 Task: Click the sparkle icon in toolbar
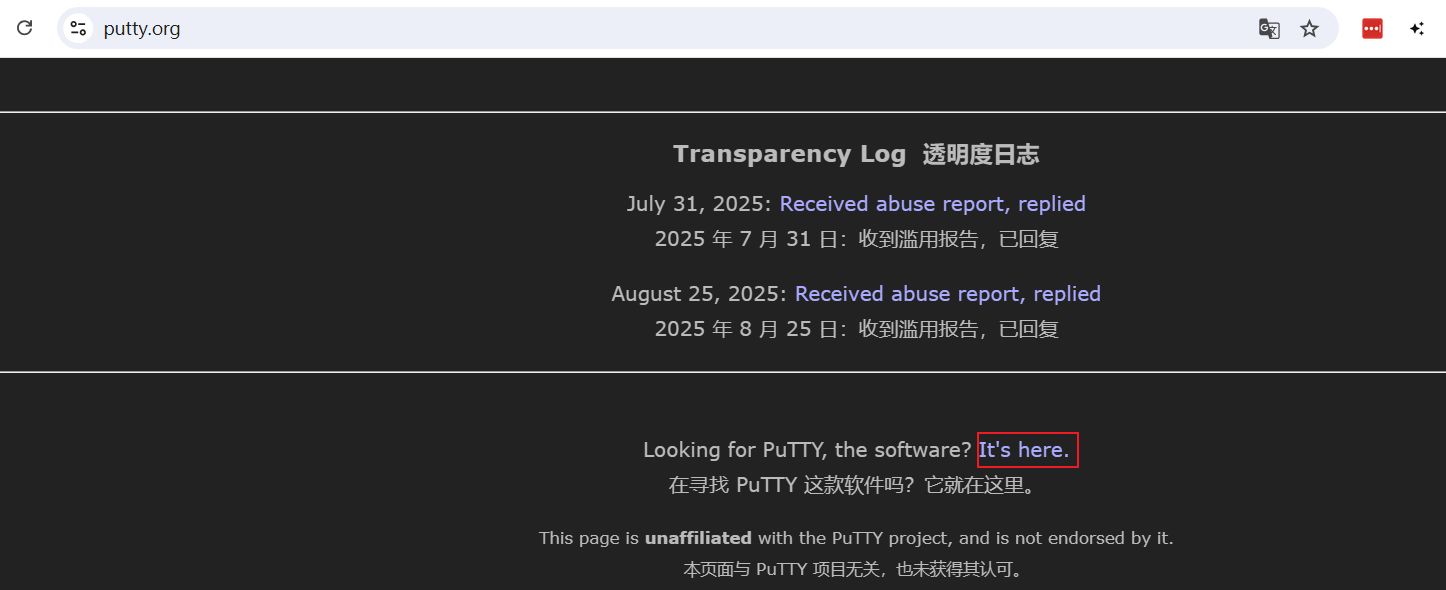coord(1417,29)
